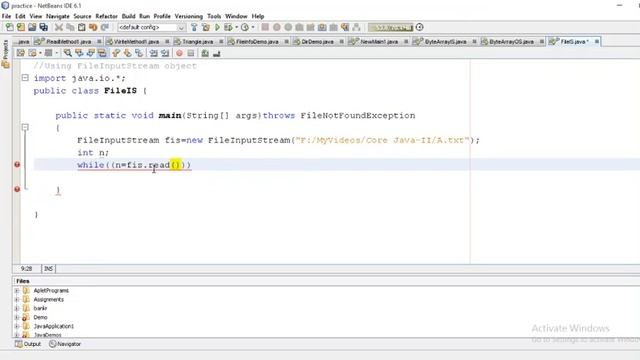Click the memory usage bar

point(391,27)
